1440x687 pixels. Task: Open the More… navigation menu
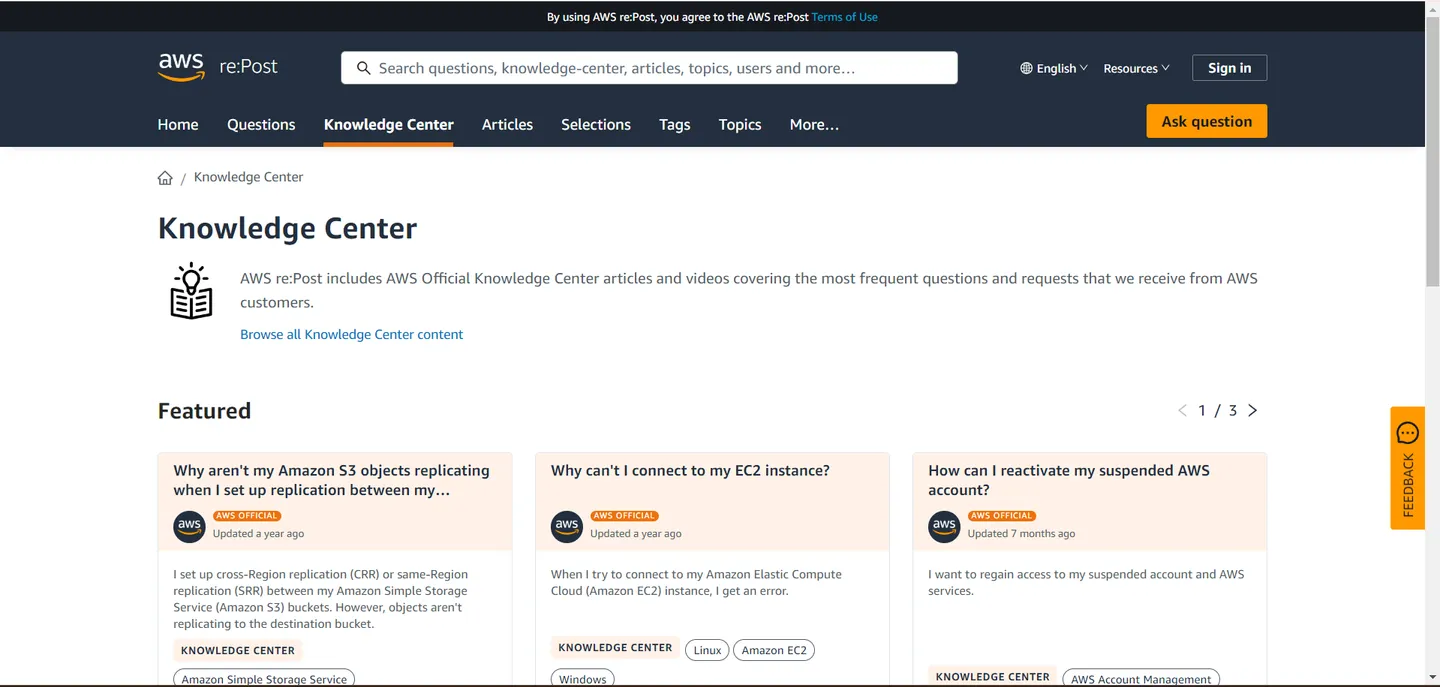click(x=814, y=124)
